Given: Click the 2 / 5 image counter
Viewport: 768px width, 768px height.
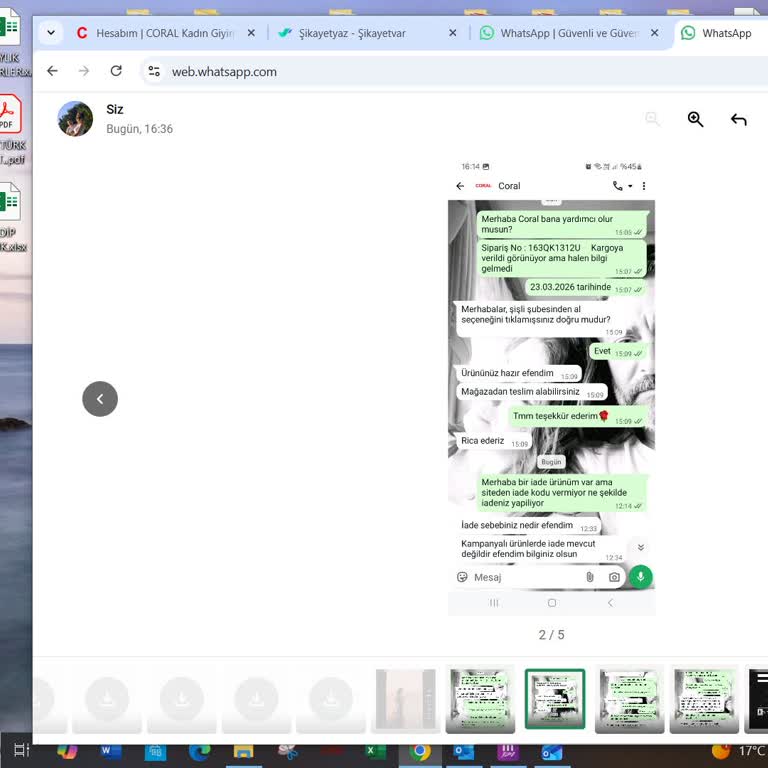Looking at the screenshot, I should click(x=552, y=635).
